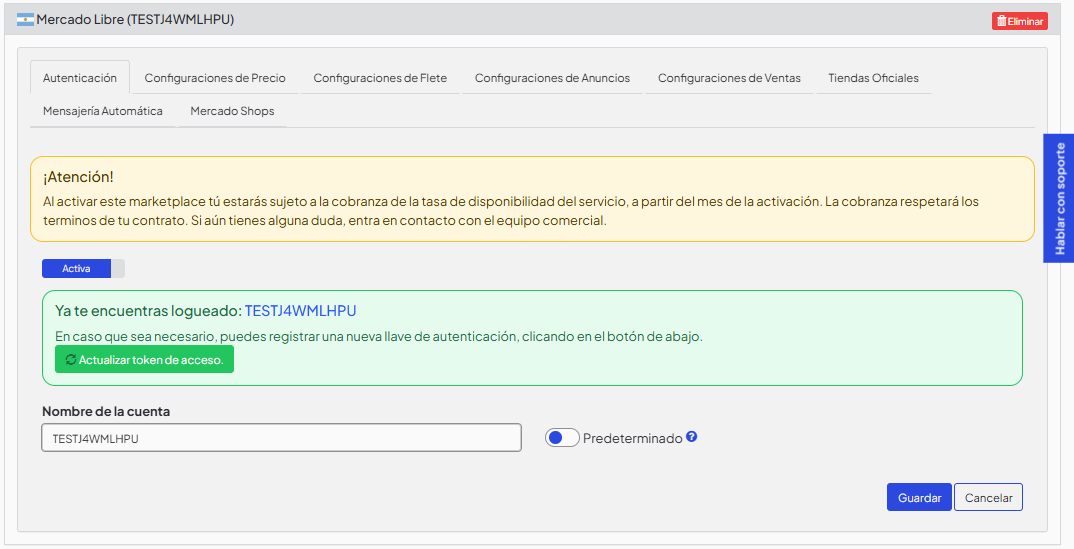Toggle the Activa marketplace switch
The height and width of the screenshot is (549, 1074).
tap(84, 268)
